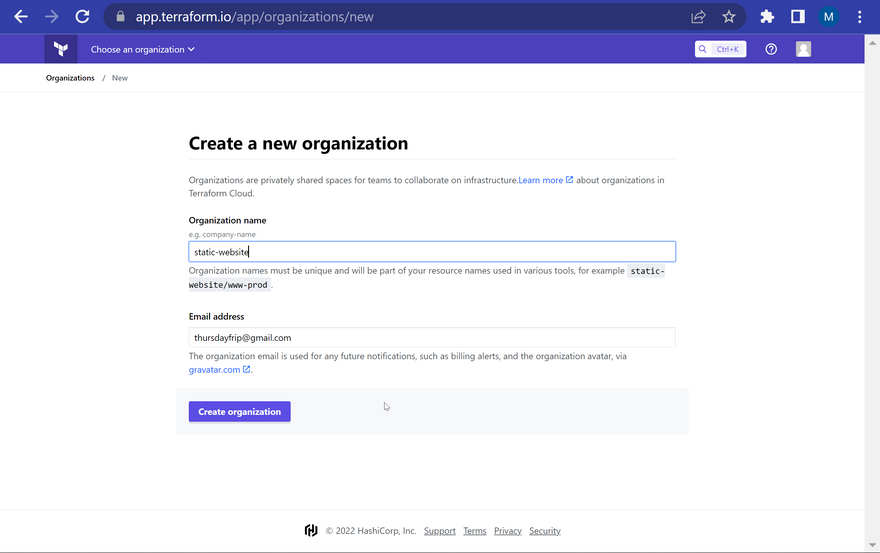The image size is (880, 553).
Task: Click the HashiCorp logo in footer
Action: [x=311, y=531]
